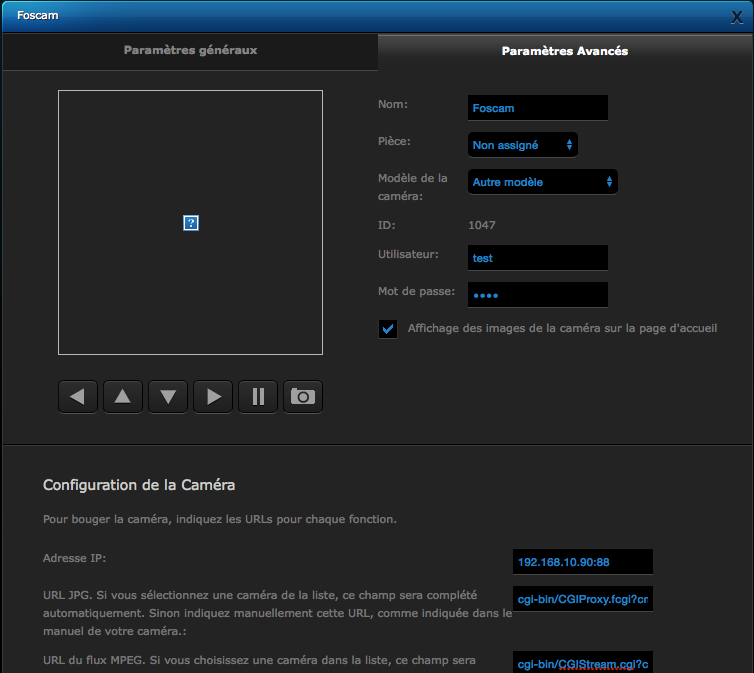The width and height of the screenshot is (754, 673).
Task: Click the MPEG stream URL field
Action: click(582, 663)
